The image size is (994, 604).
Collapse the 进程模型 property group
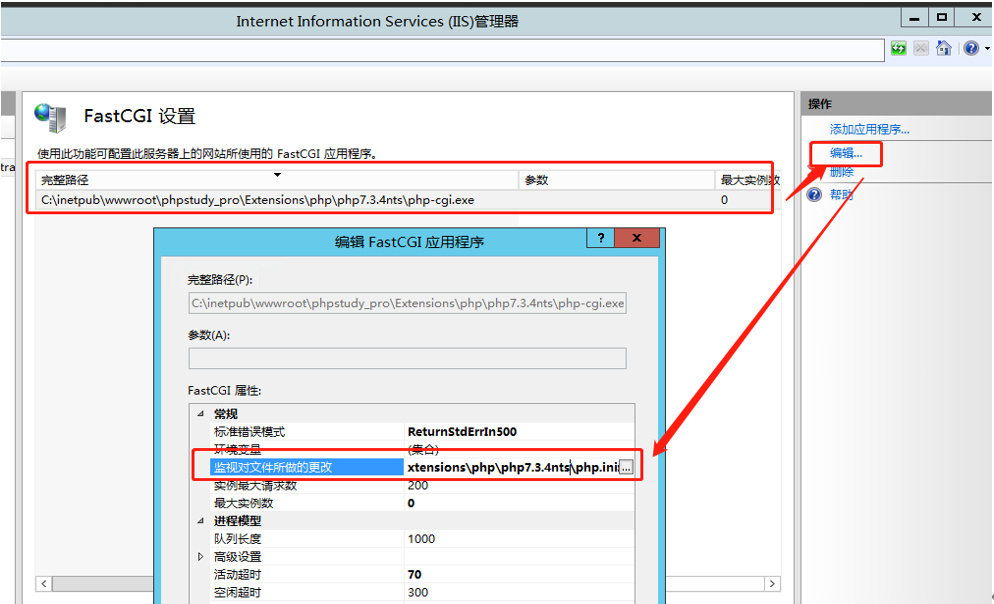[200, 521]
